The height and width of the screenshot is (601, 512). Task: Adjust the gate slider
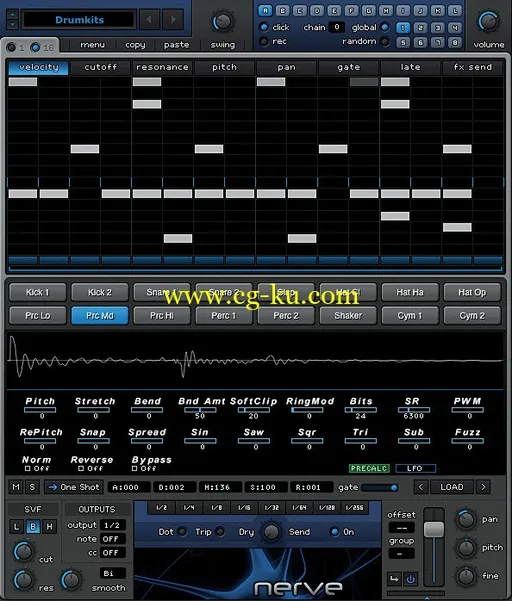(x=379, y=488)
